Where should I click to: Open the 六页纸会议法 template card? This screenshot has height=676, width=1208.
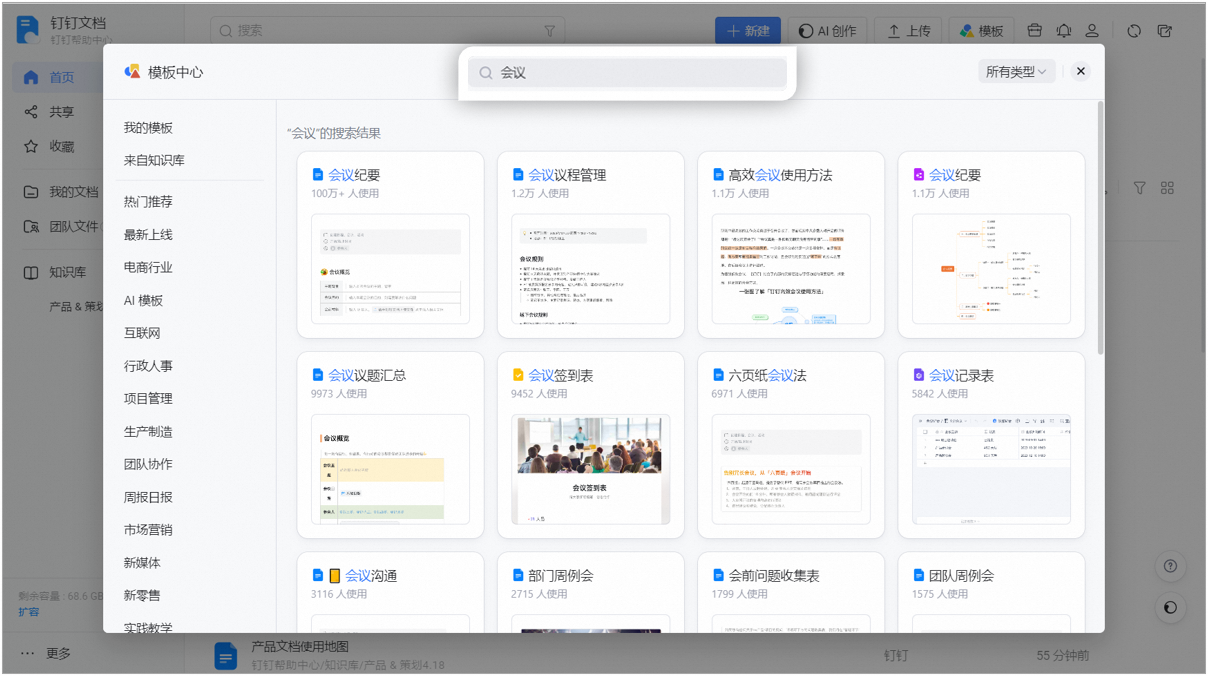(791, 445)
